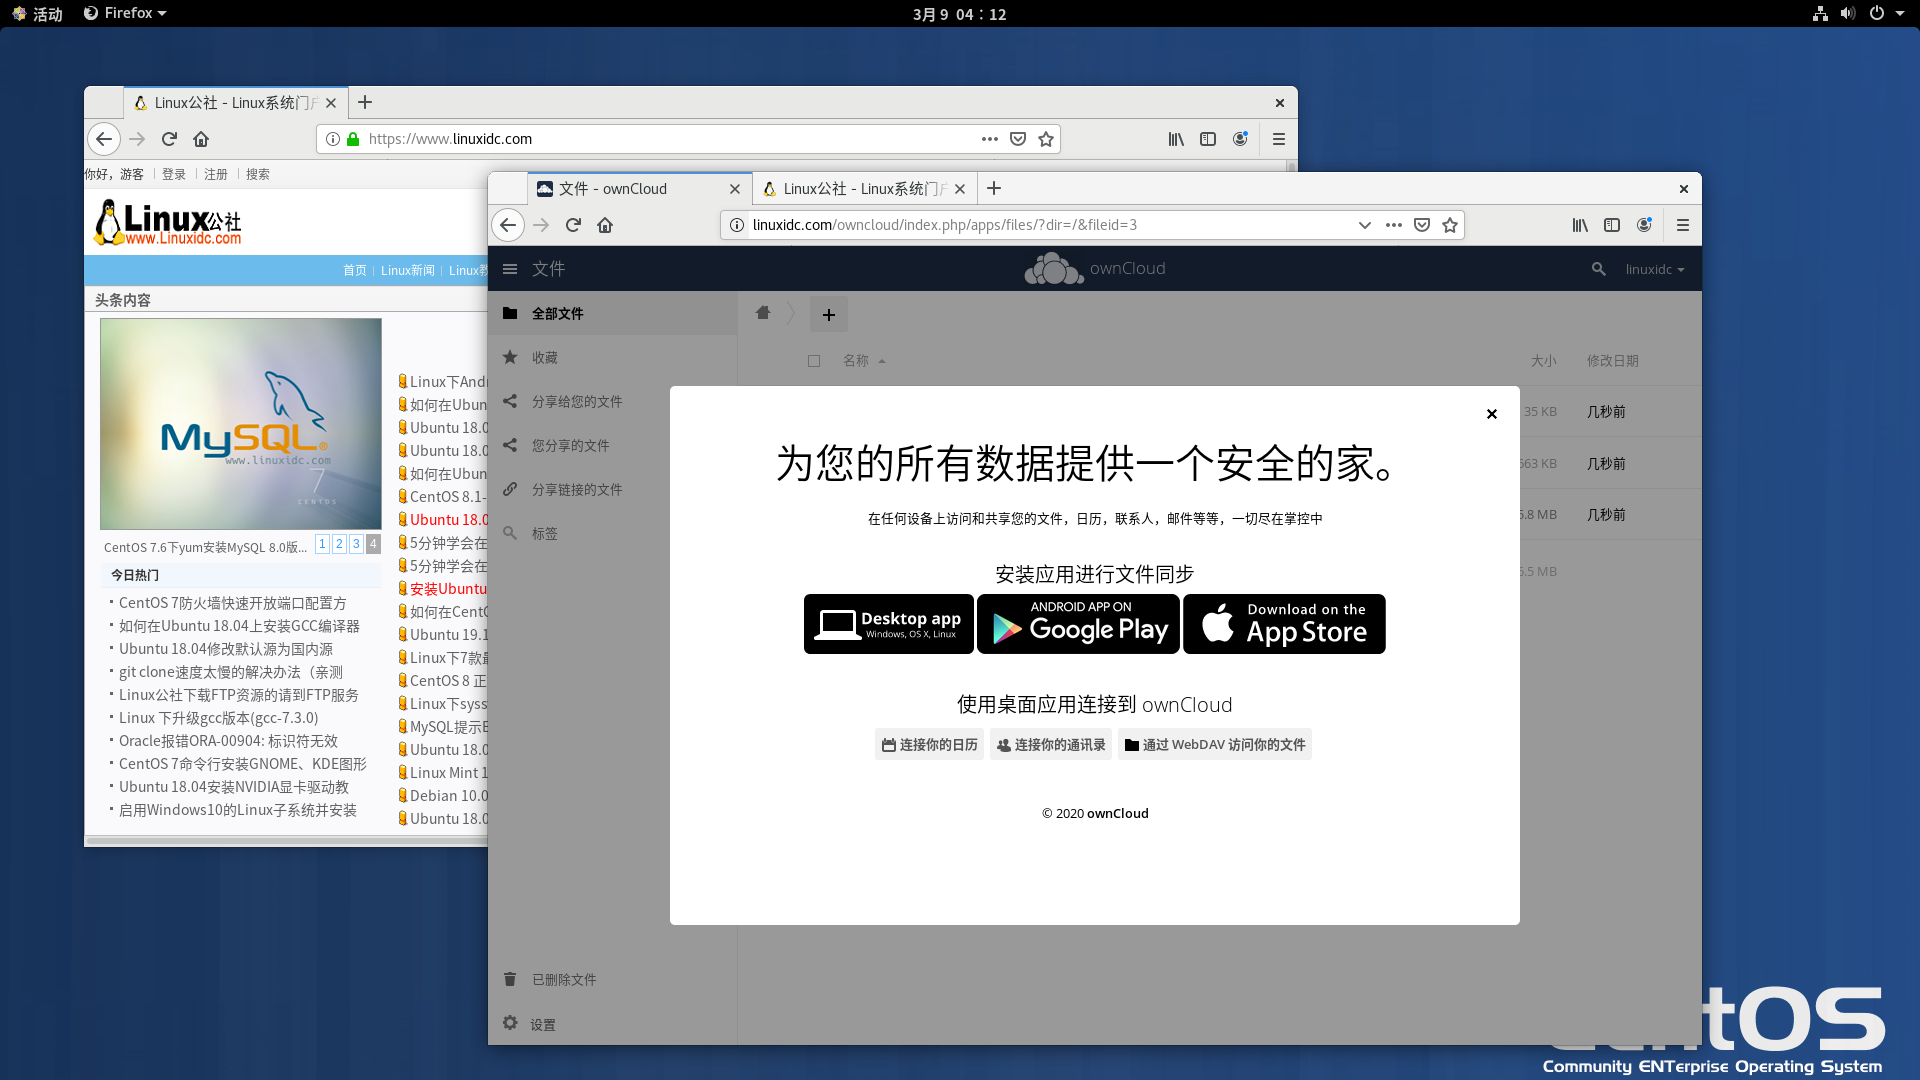Sort files by 名称 column arrow
The image size is (1920, 1080).
click(x=882, y=361)
